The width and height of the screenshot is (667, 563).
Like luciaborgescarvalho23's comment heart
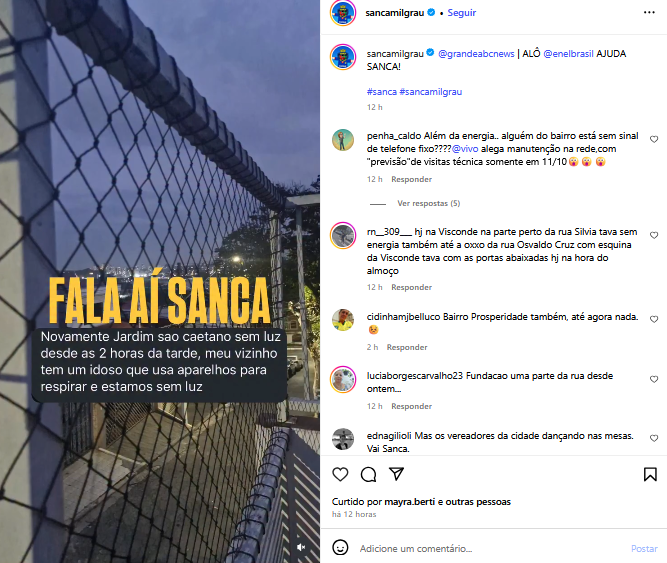[x=654, y=379]
